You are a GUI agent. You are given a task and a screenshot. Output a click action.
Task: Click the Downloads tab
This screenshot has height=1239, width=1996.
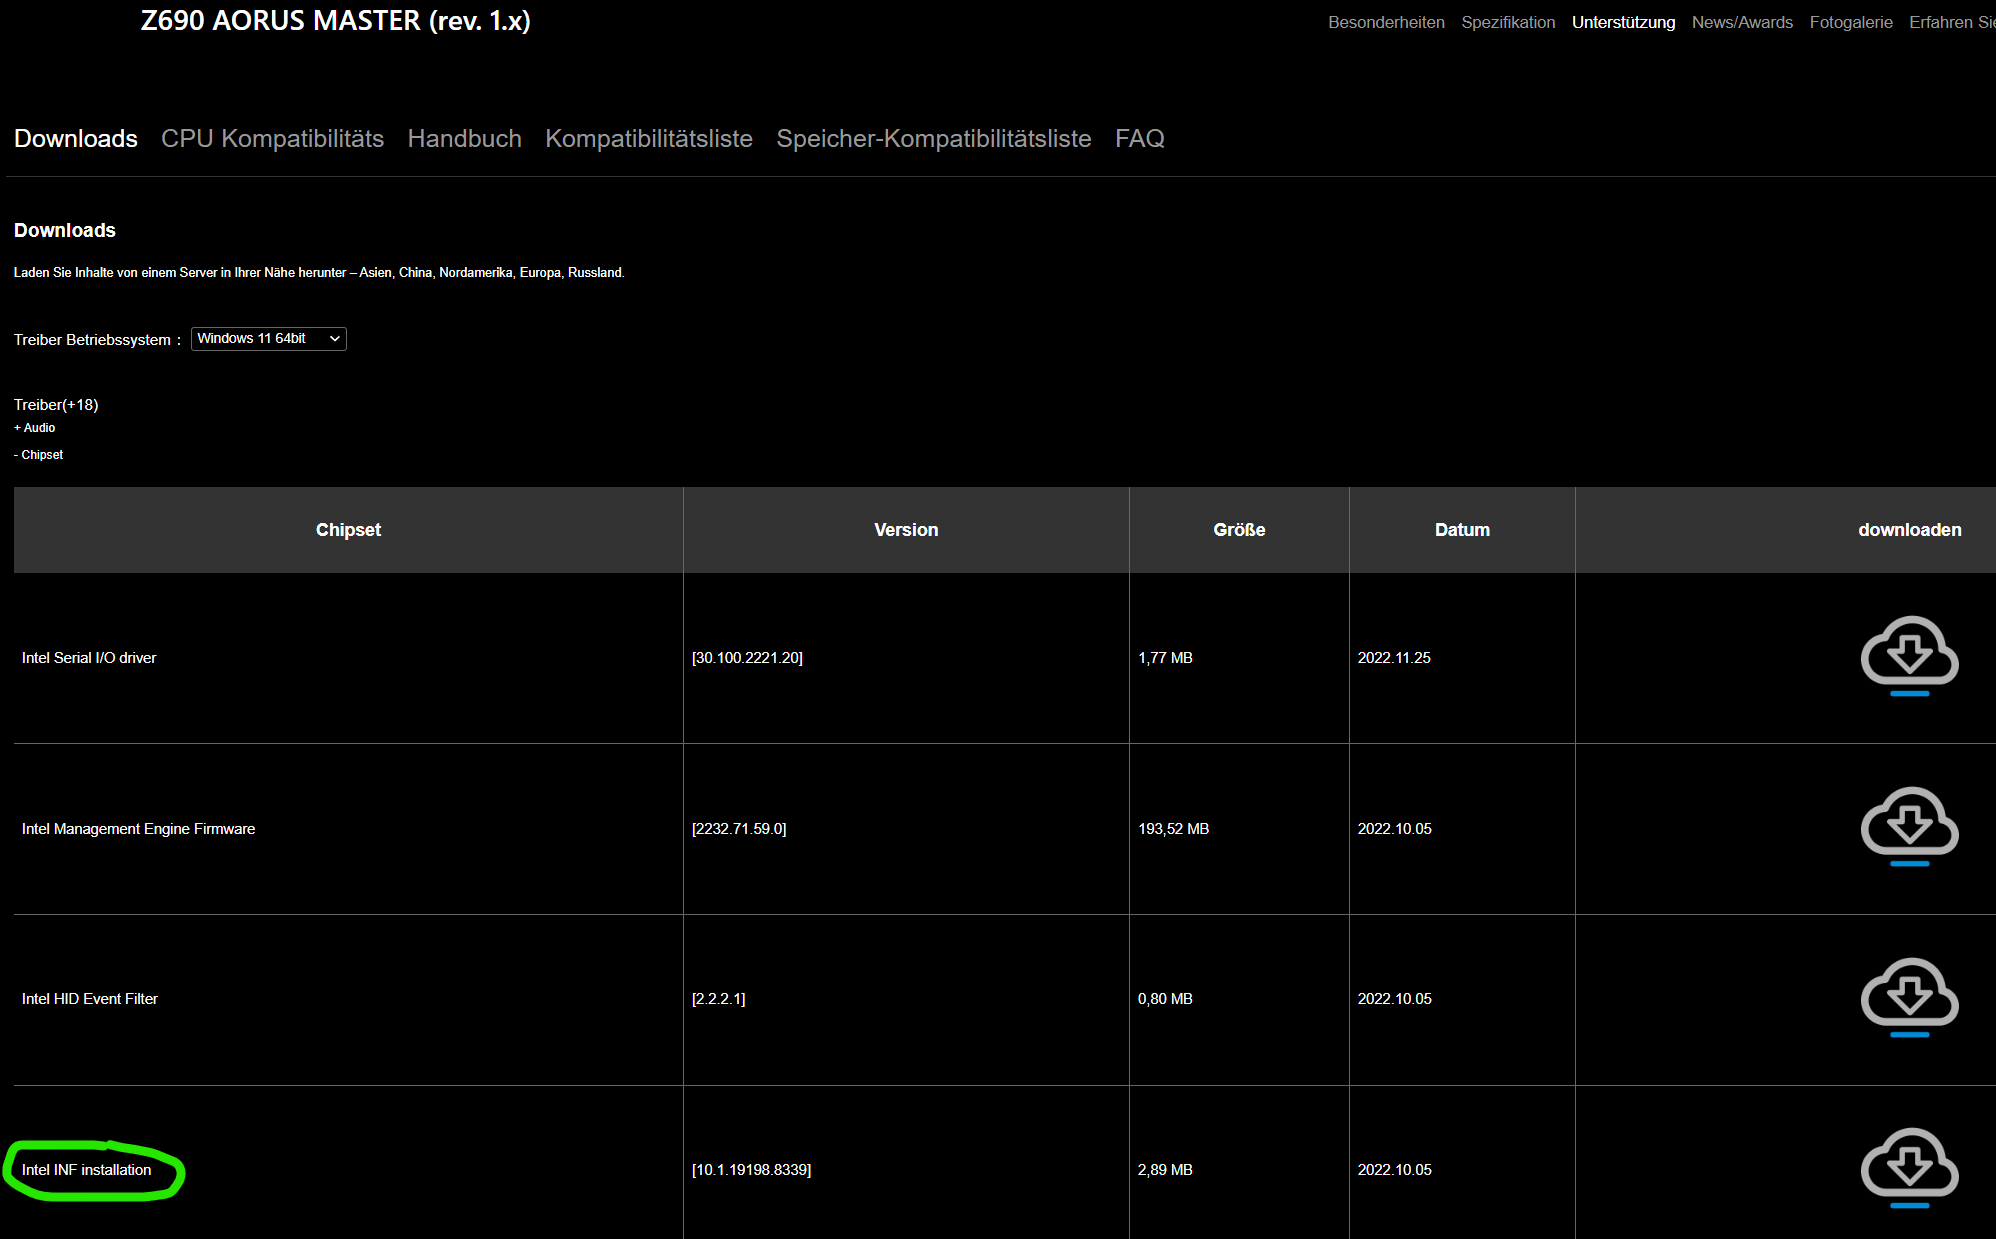75,139
